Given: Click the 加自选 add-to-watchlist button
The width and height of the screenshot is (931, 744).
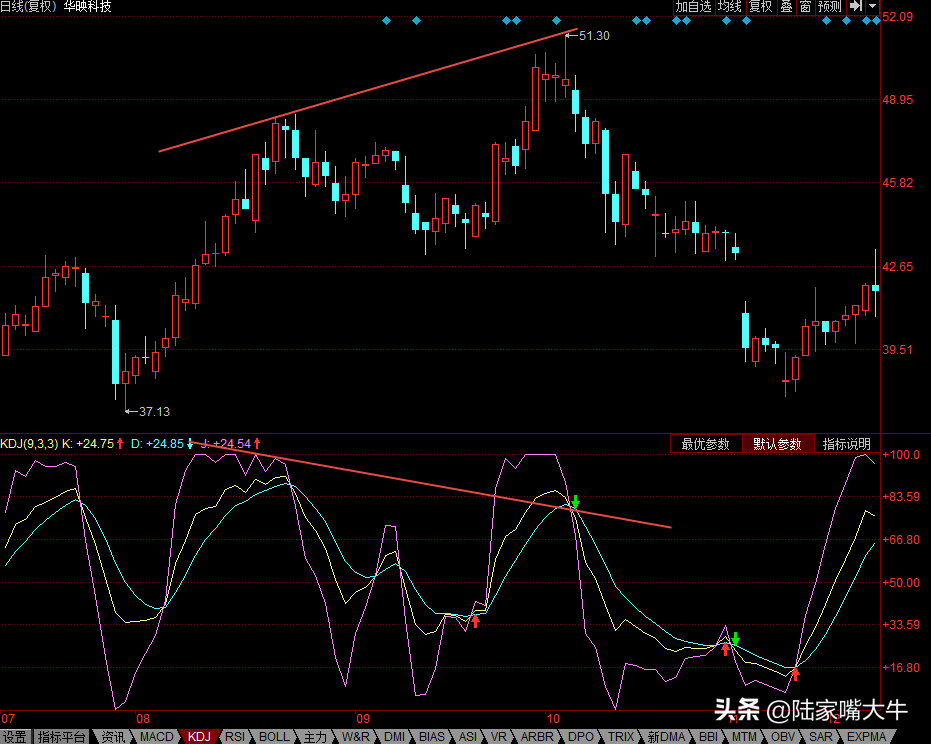Looking at the screenshot, I should tap(693, 7).
